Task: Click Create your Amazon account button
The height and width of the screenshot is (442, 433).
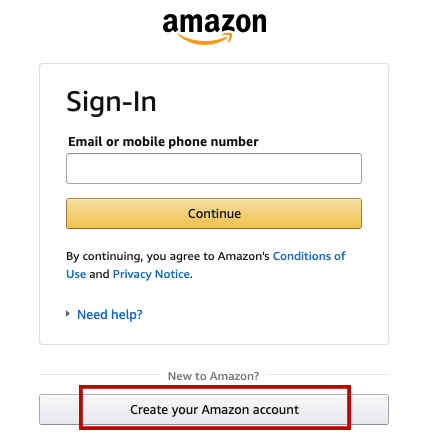Action: point(214,409)
